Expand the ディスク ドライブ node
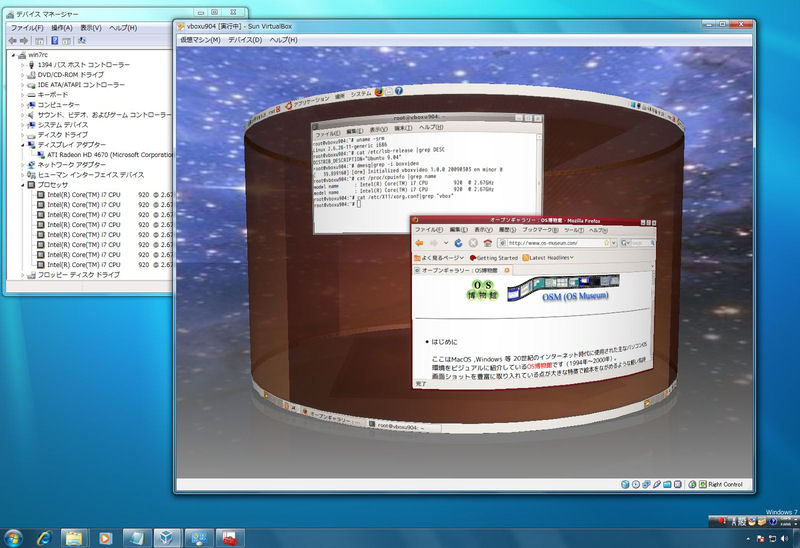Image resolution: width=800 pixels, height=548 pixels. (22, 135)
